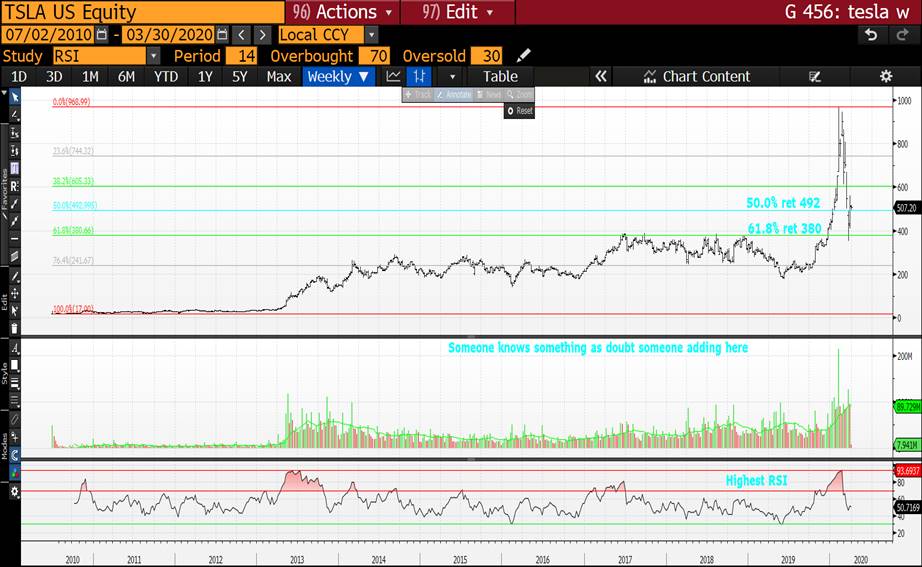
Task: Toggle Annotate mode in floating toolbar
Action: (x=453, y=95)
